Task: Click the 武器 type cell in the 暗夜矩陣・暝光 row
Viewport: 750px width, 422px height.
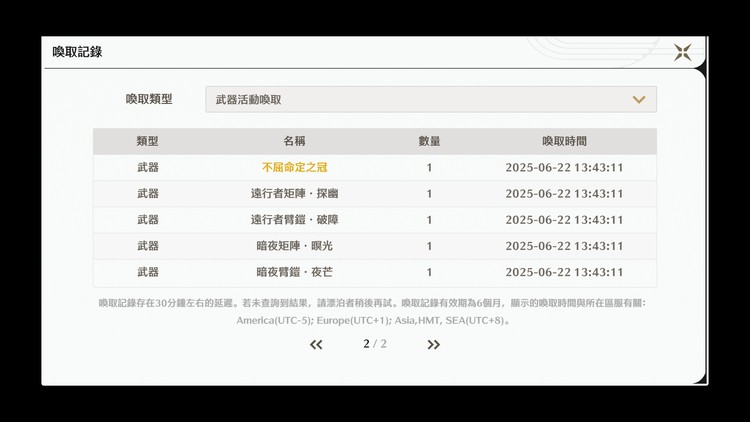Action: click(x=148, y=246)
